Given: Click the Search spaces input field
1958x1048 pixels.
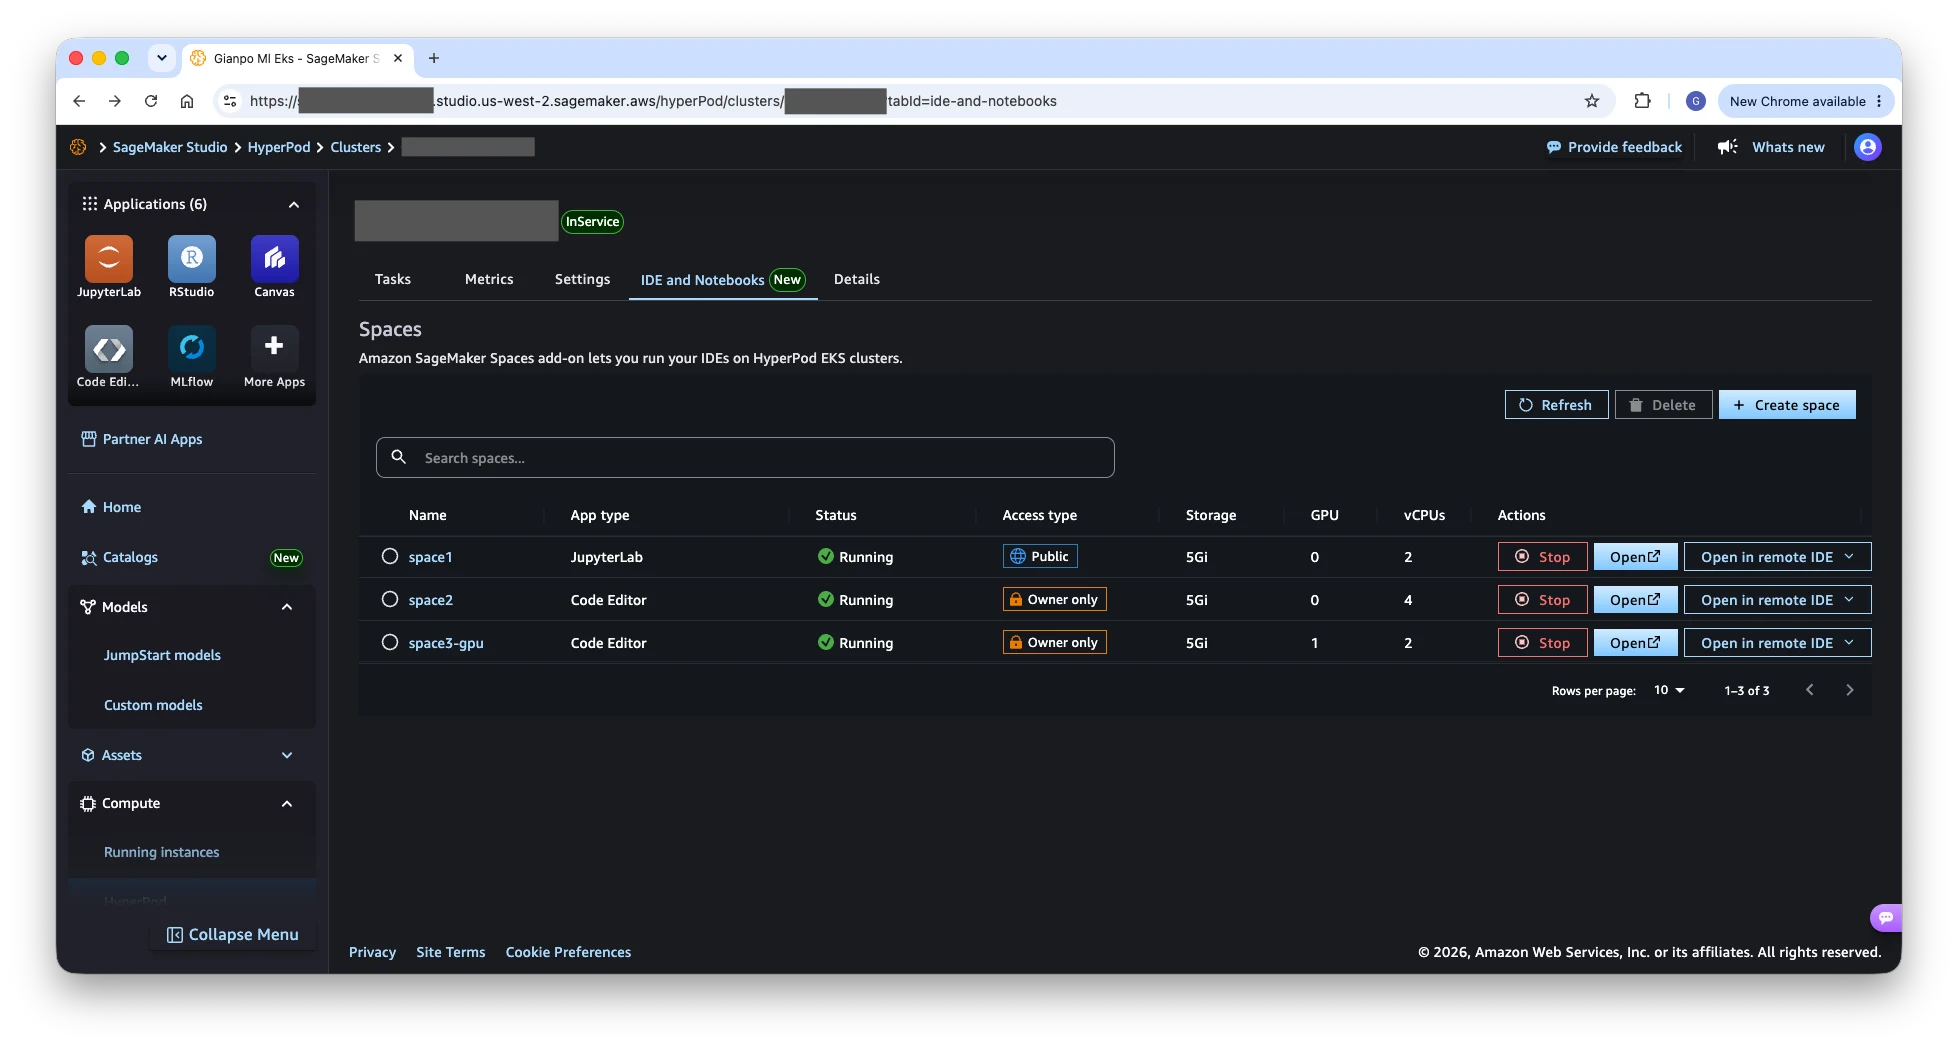Looking at the screenshot, I should 745,458.
